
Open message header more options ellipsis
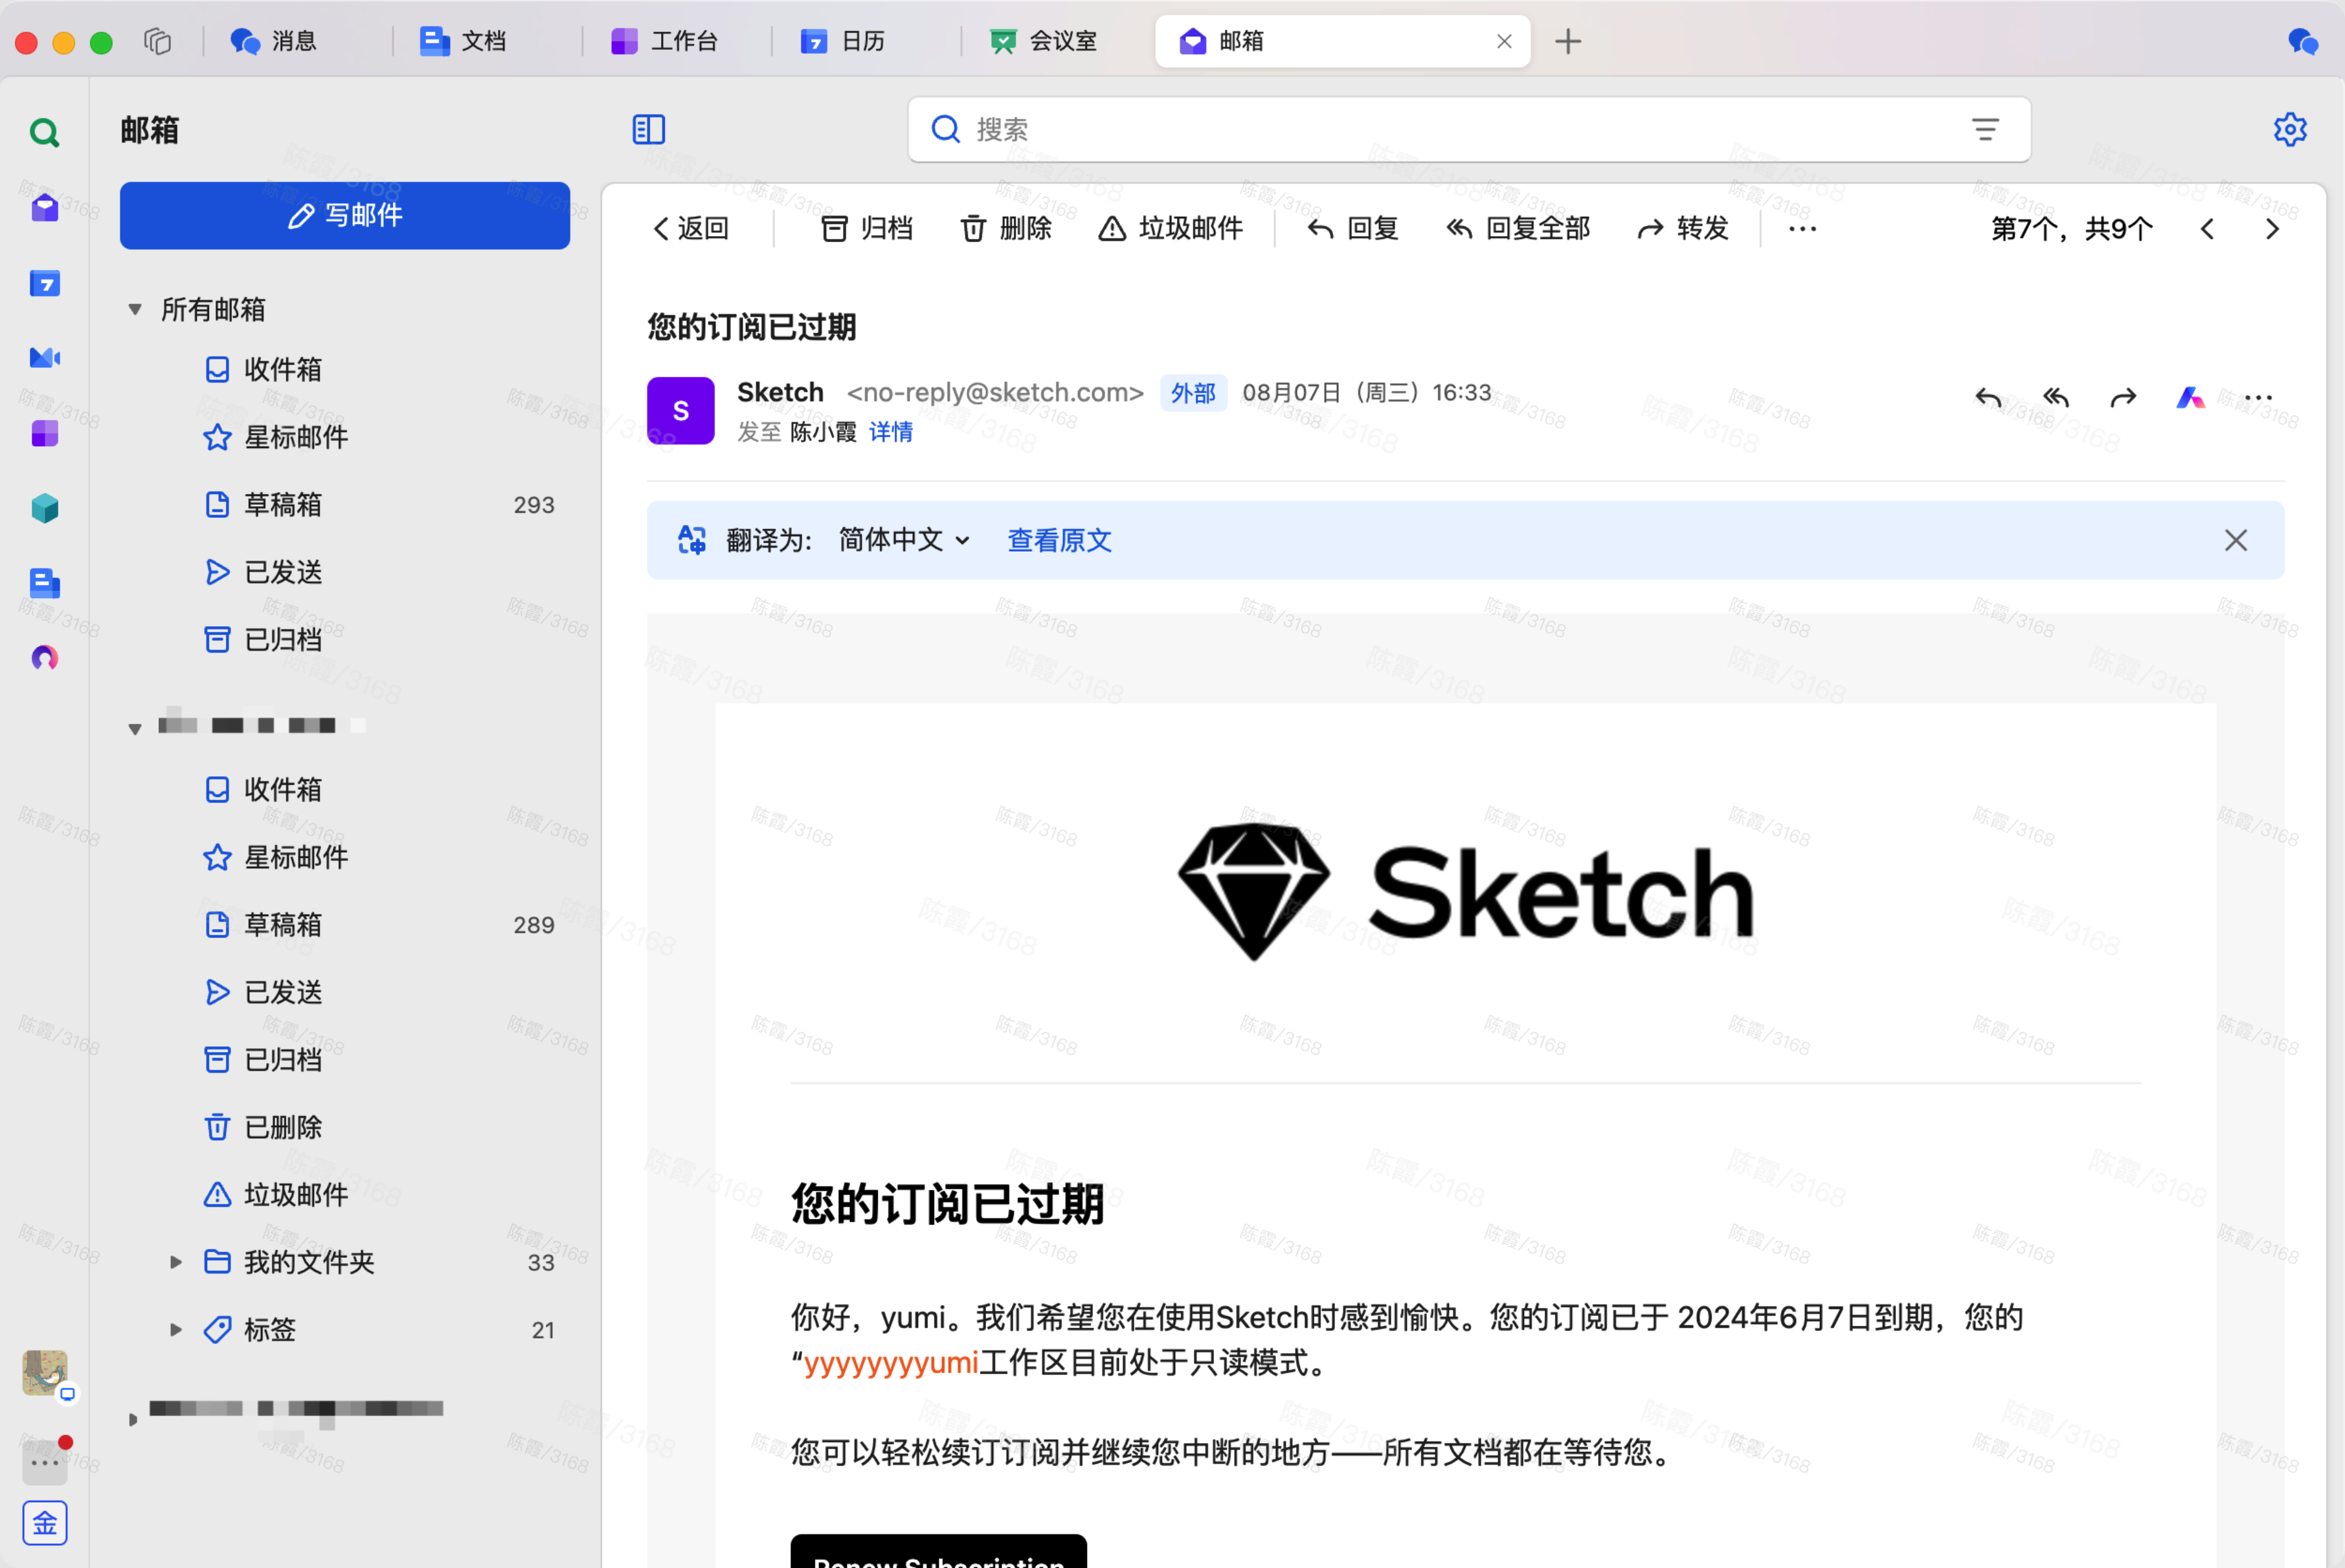[2258, 398]
